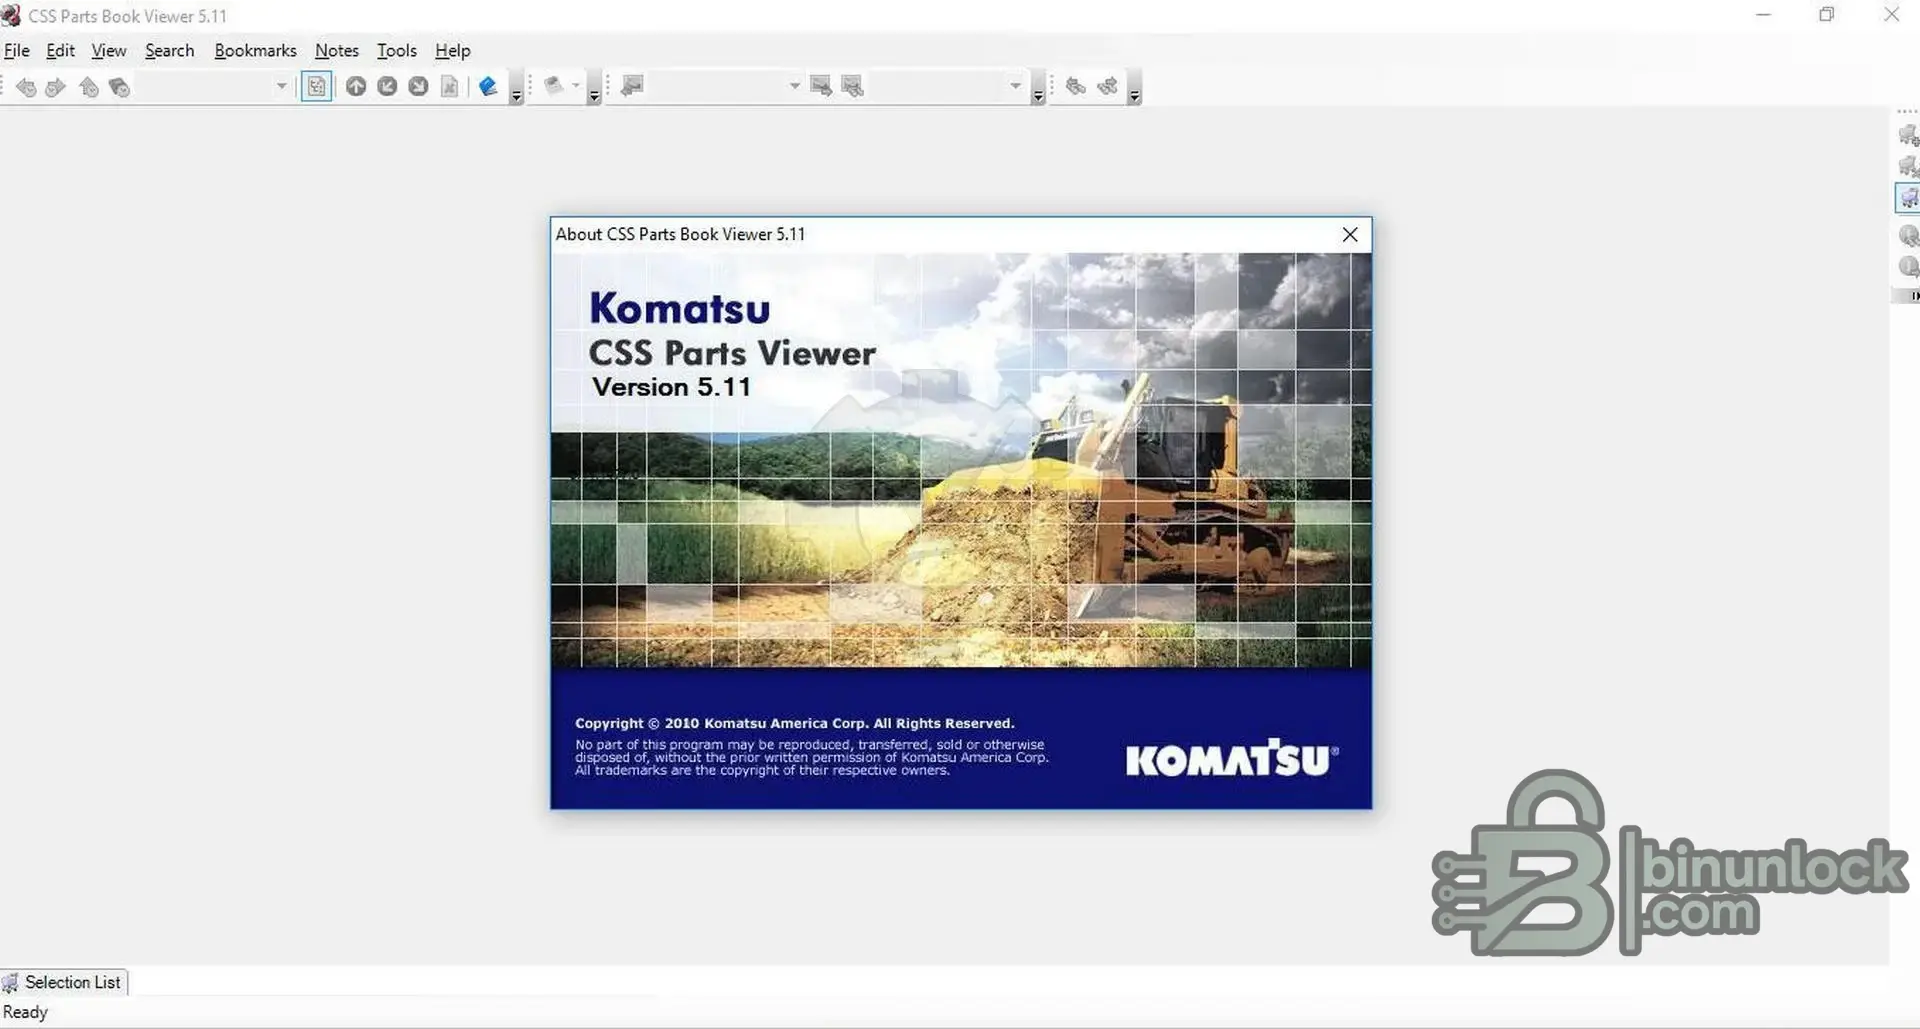Go forward with the Forward arrow icon

click(56, 87)
